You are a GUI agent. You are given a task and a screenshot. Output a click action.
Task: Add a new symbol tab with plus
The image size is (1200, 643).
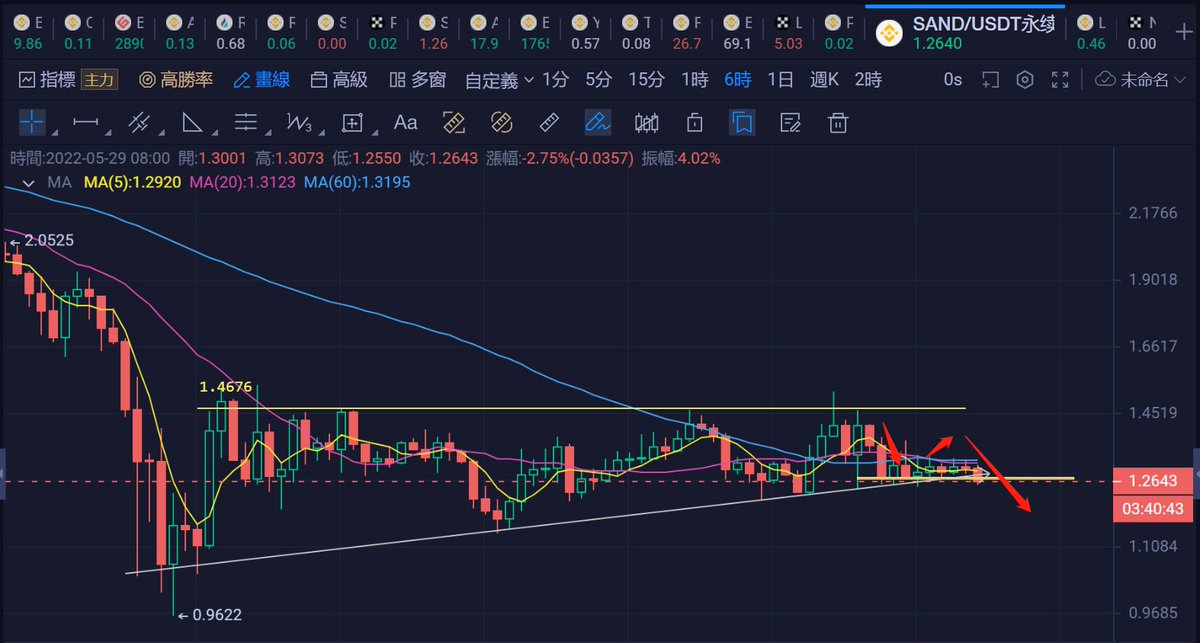[1183, 31]
